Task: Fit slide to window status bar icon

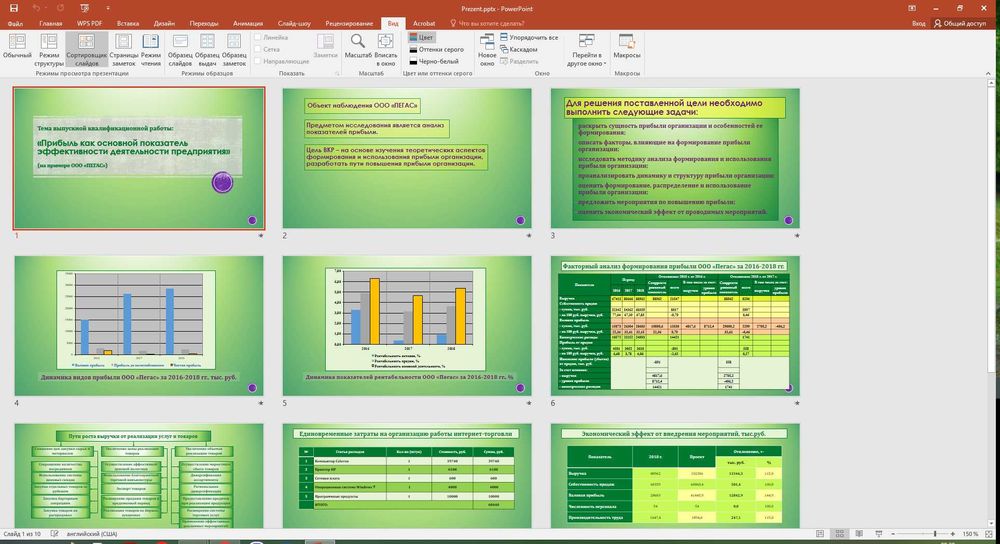Action: [x=989, y=534]
